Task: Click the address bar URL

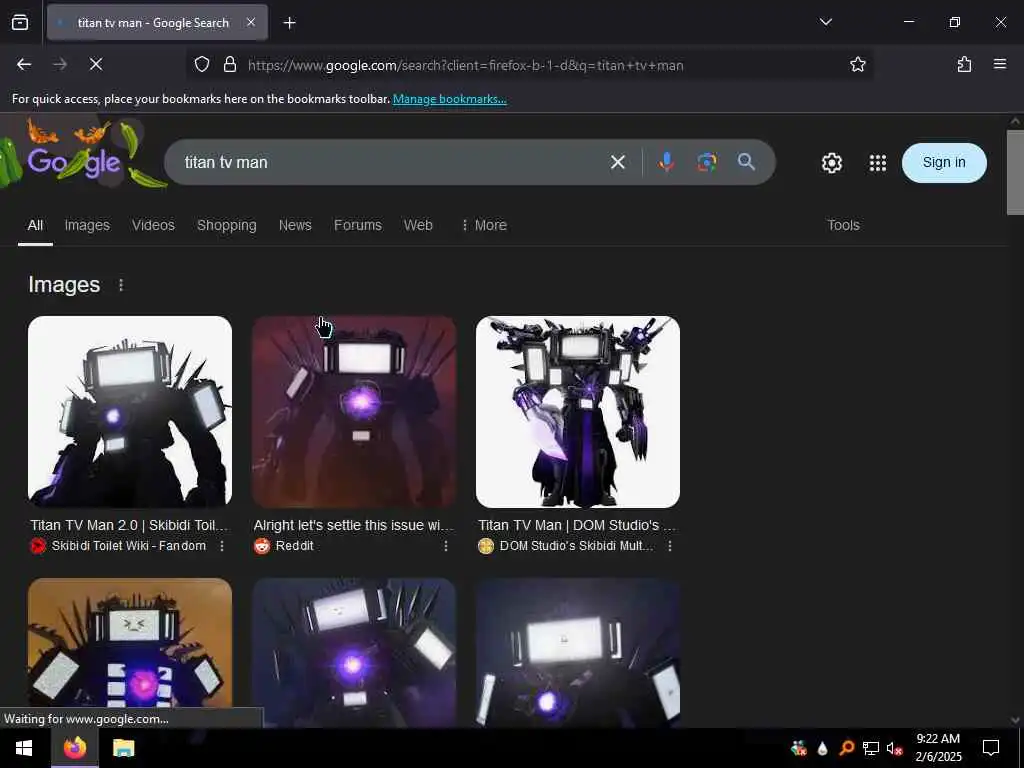Action: pyautogui.click(x=466, y=65)
